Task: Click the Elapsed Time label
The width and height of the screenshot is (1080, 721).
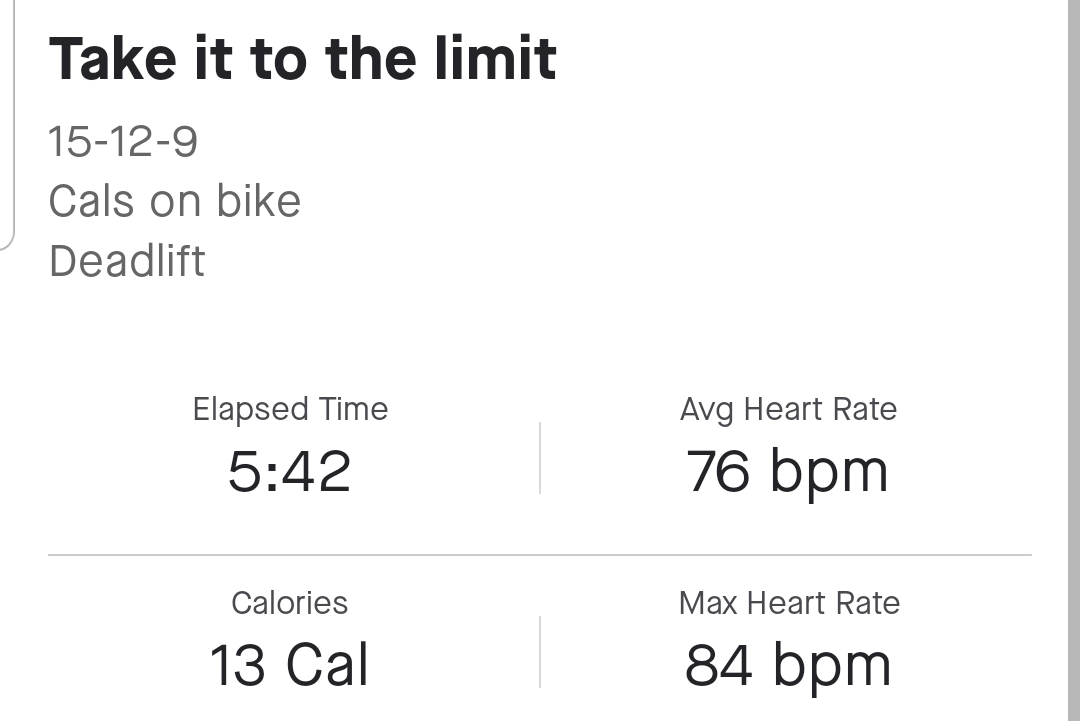Action: coord(290,409)
